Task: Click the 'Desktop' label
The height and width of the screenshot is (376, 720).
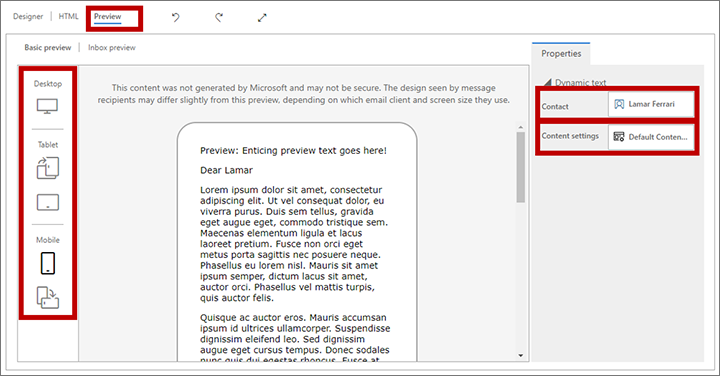Action: (48, 84)
